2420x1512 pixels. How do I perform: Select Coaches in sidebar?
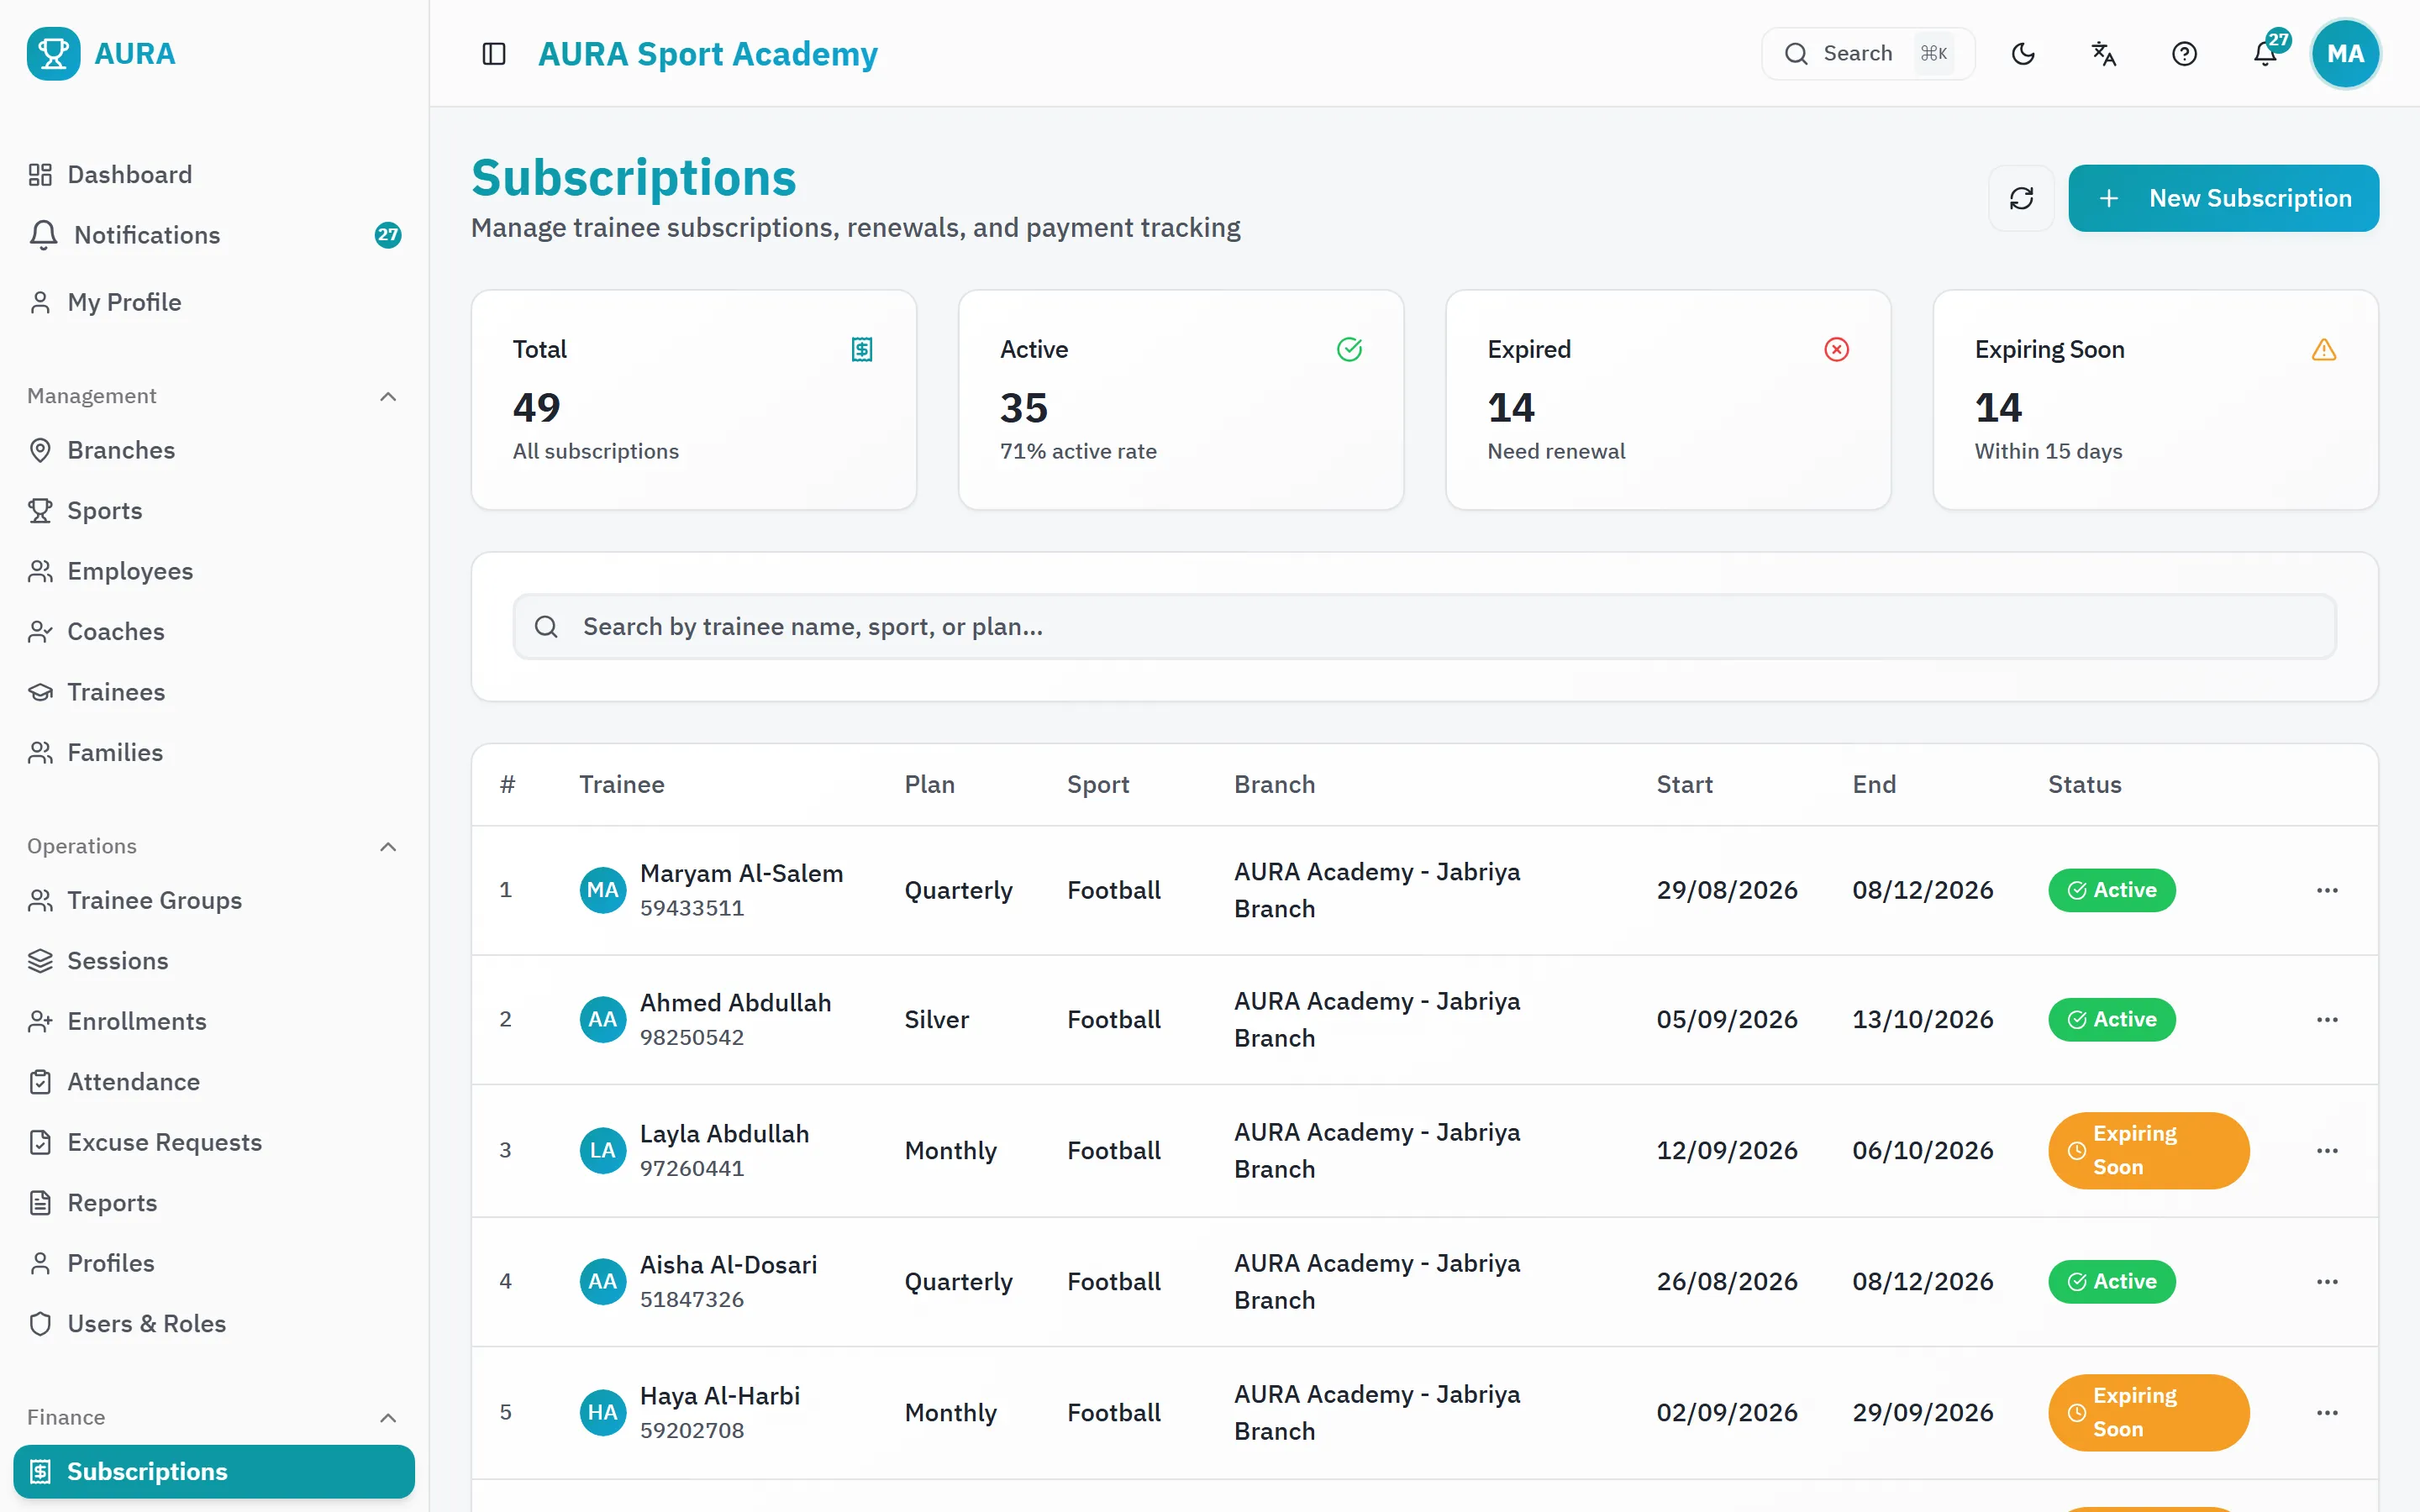[x=214, y=632]
